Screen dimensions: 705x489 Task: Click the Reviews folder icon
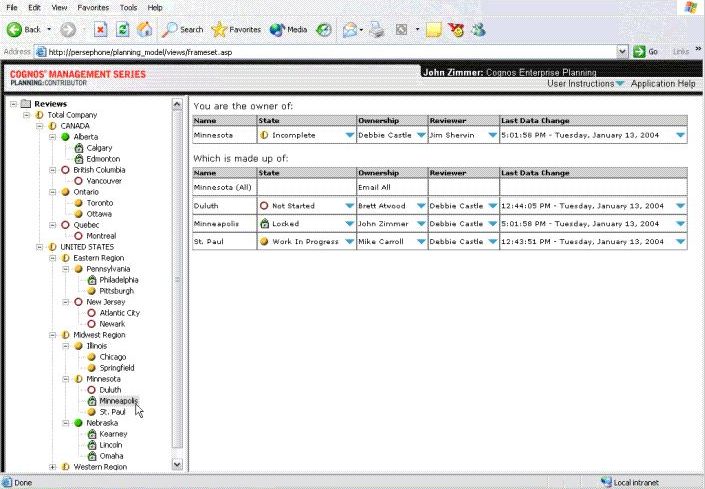(x=26, y=104)
